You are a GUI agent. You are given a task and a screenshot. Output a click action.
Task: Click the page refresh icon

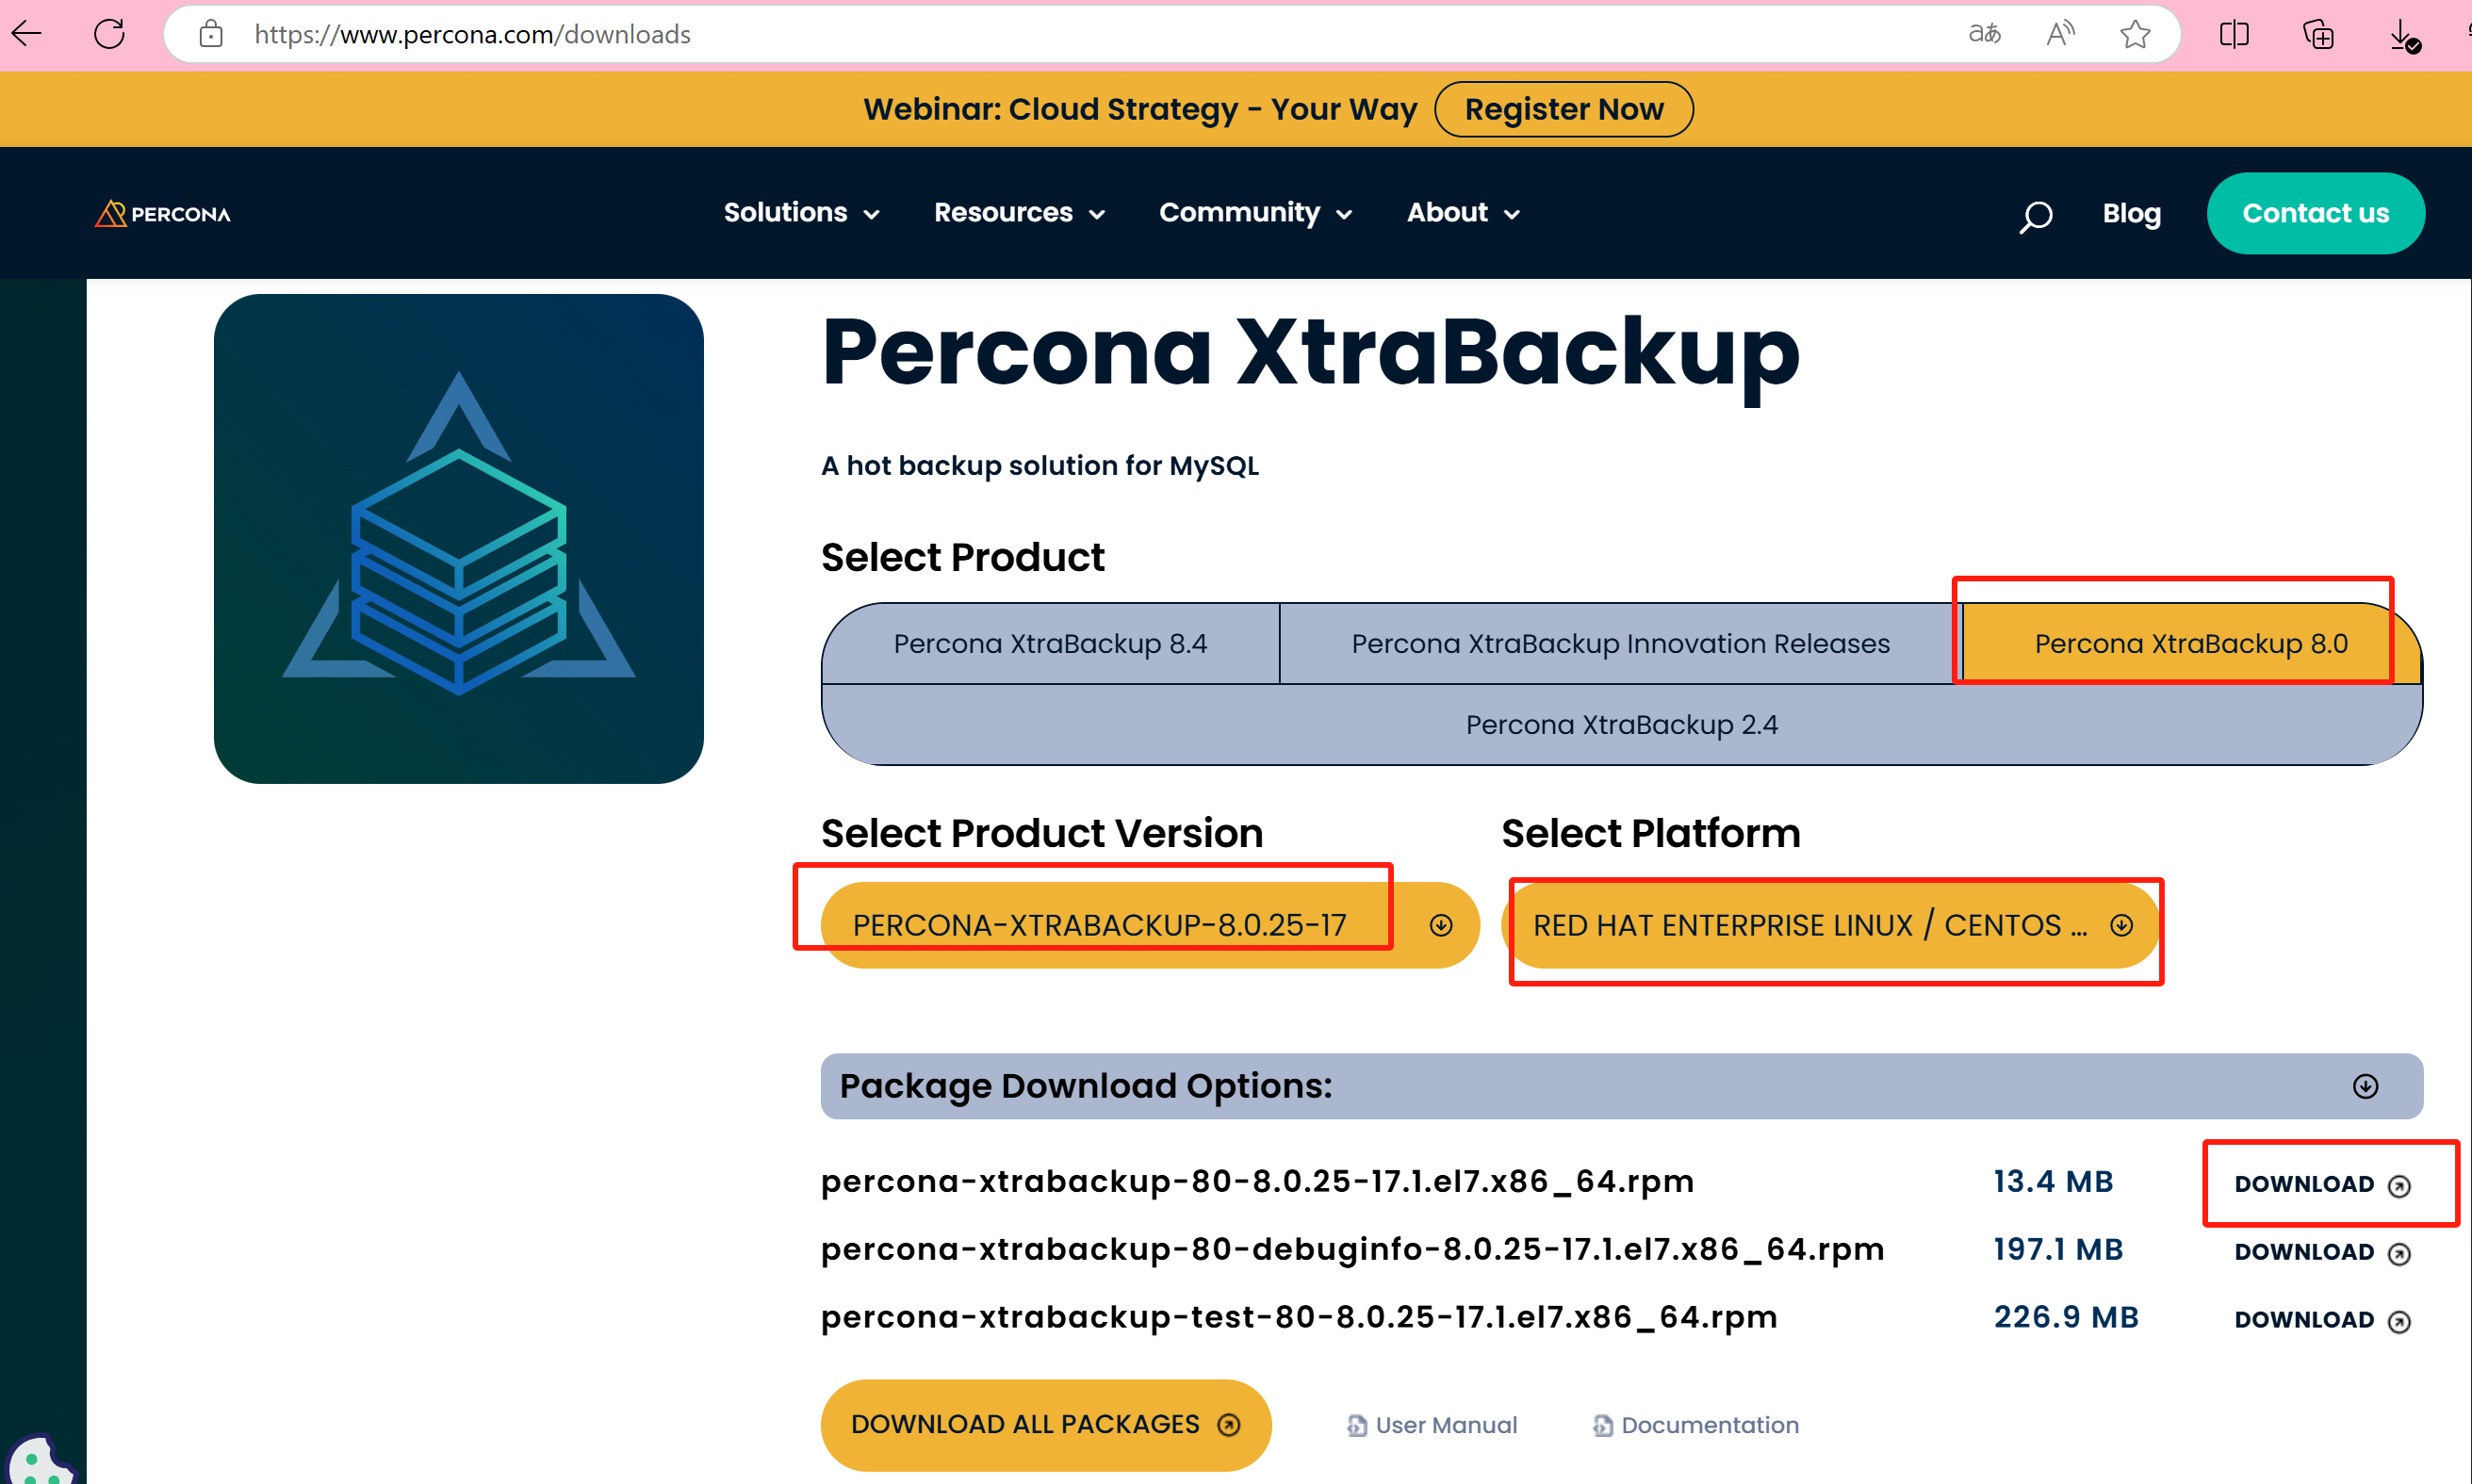click(109, 34)
